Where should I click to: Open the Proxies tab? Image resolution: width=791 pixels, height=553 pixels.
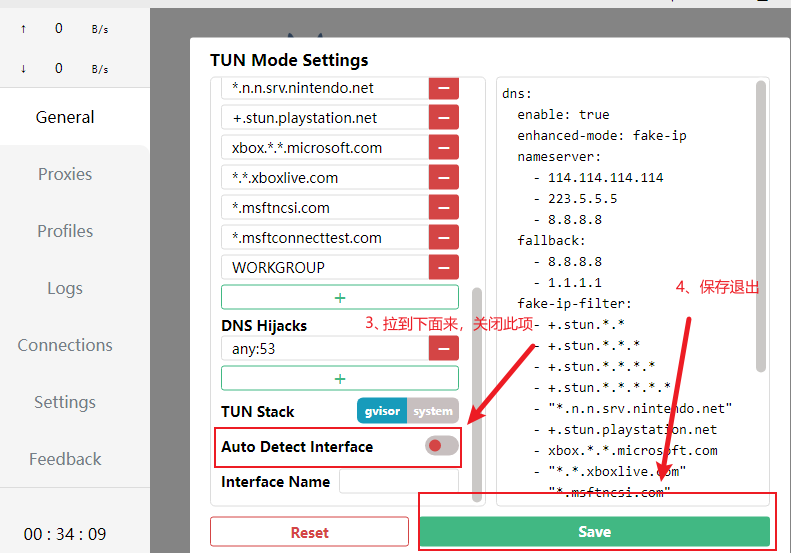65,174
